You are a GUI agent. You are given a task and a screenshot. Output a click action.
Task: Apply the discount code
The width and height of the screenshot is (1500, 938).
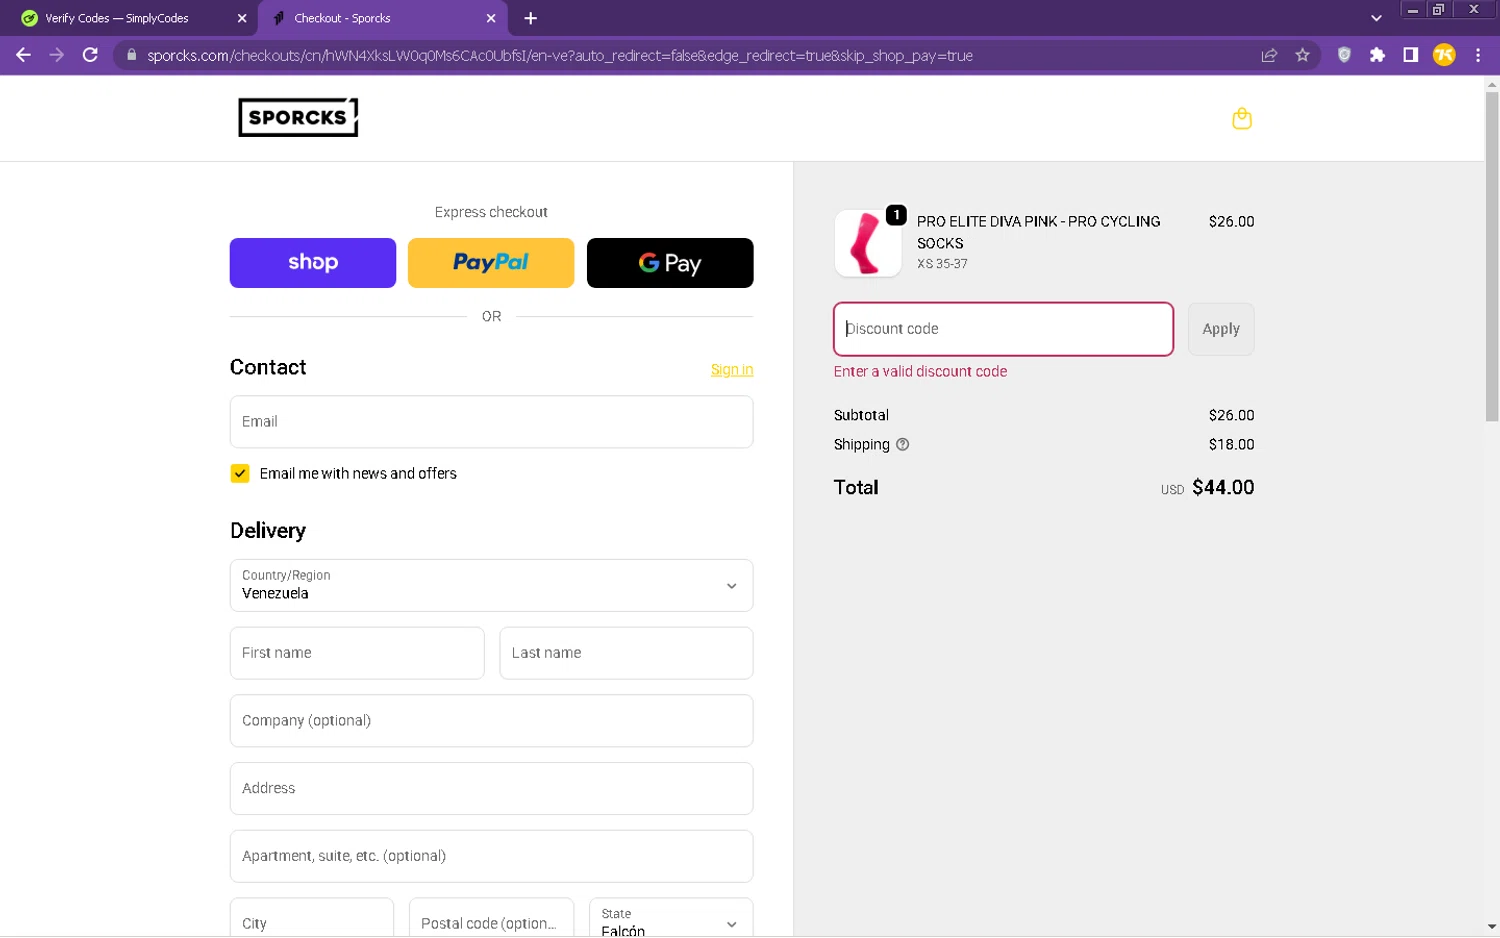tap(1221, 329)
